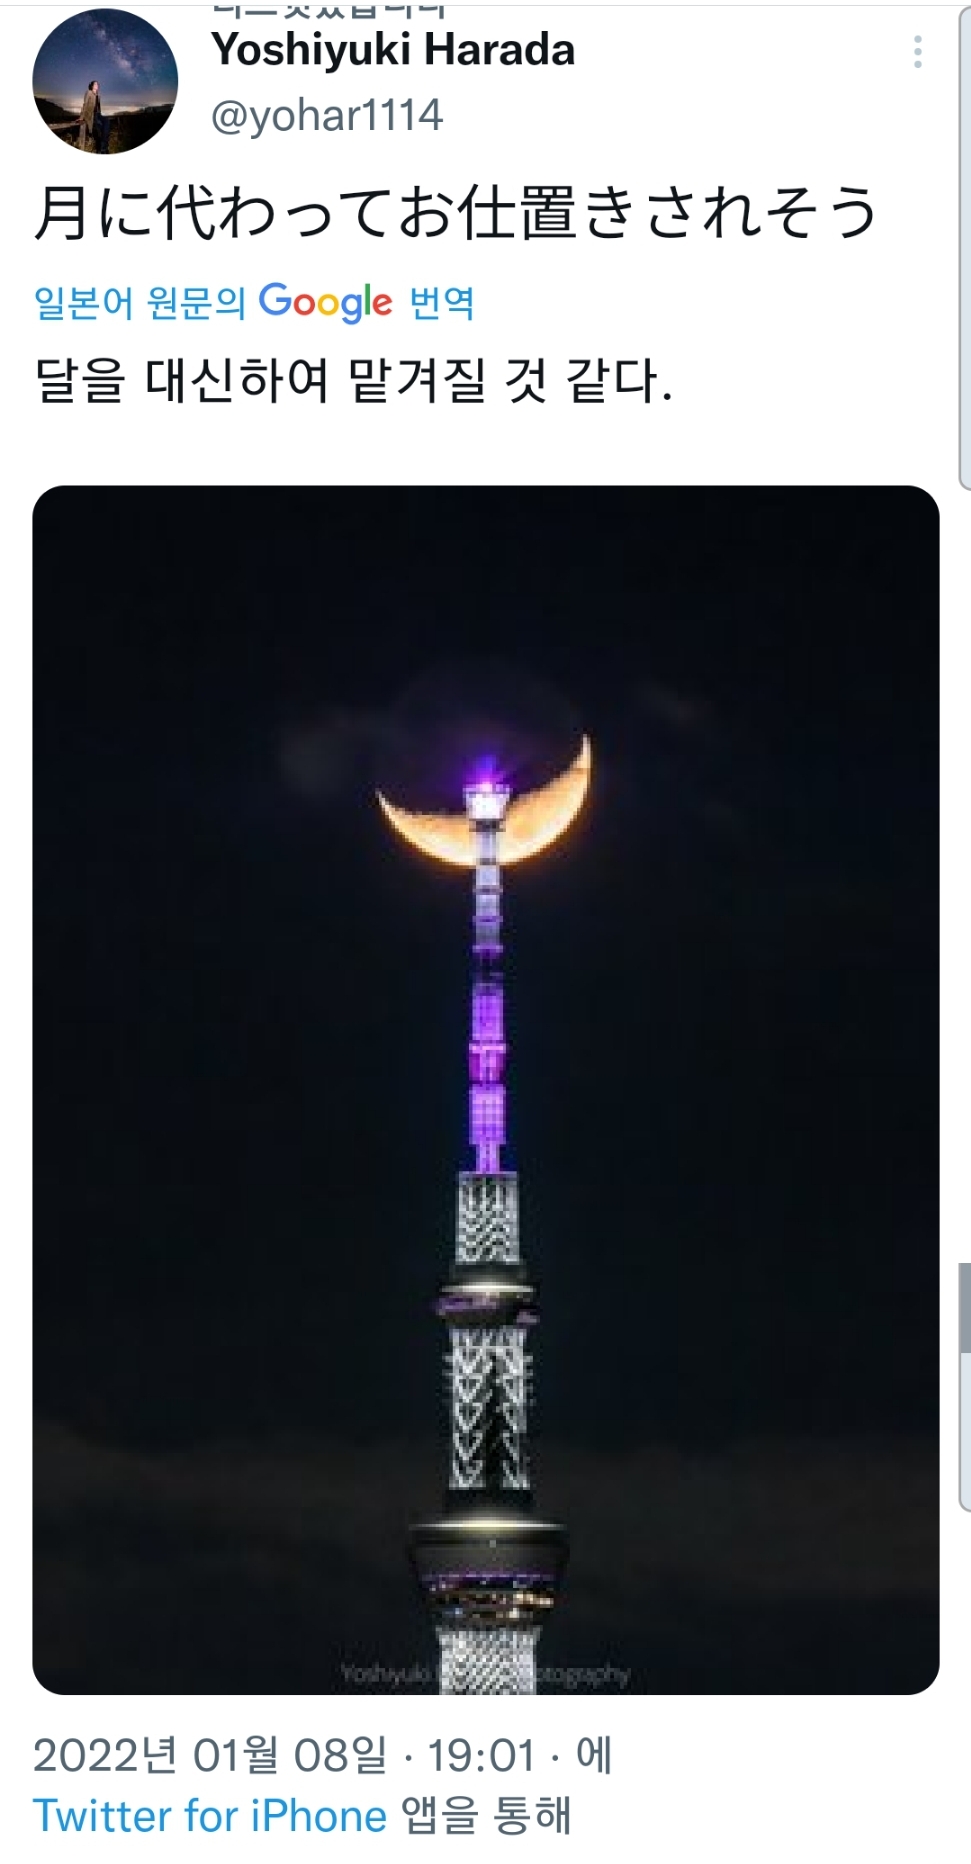Open the Skytree night photo in the tweet
This screenshot has width=971, height=1864.
(486, 1090)
